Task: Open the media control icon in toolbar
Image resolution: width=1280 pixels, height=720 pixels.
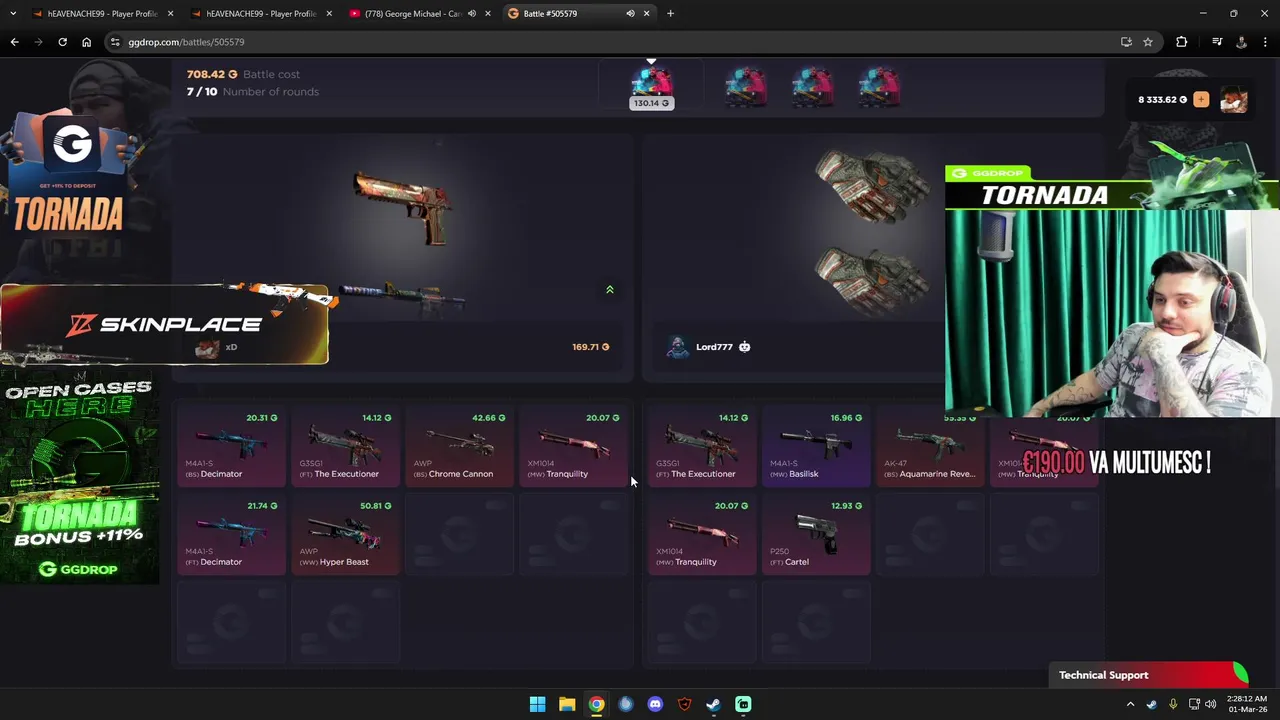Action: [1217, 42]
